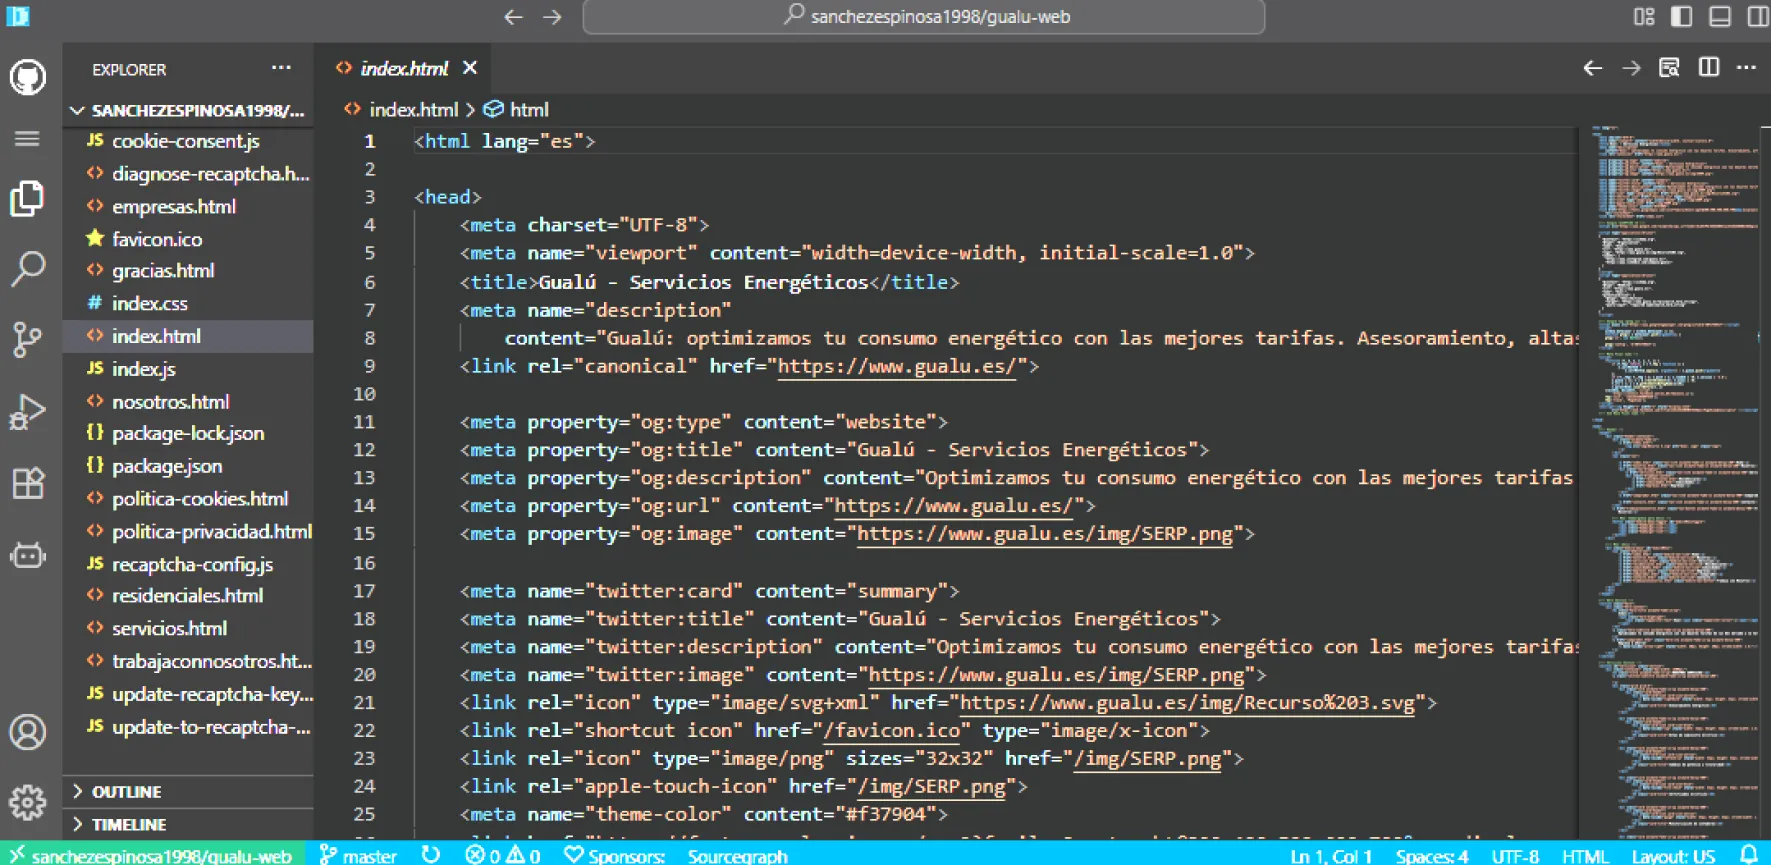This screenshot has height=865, width=1771.
Task: Open recaptcha-config.js file
Action: [188, 564]
